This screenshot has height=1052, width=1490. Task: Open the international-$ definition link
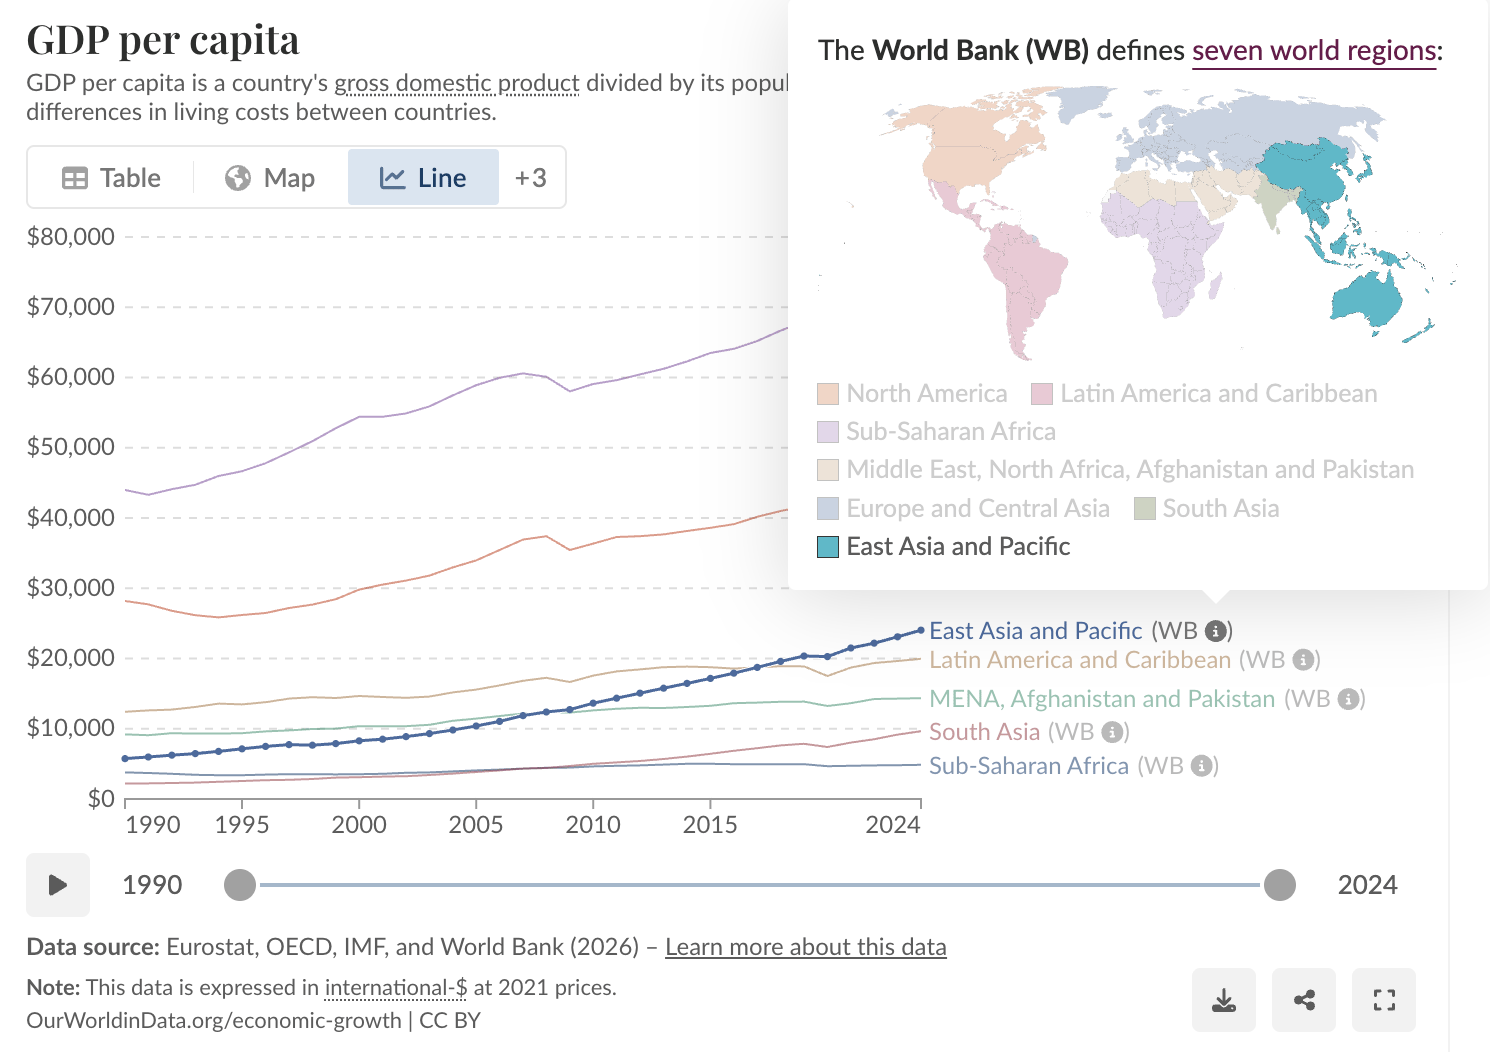coord(394,987)
